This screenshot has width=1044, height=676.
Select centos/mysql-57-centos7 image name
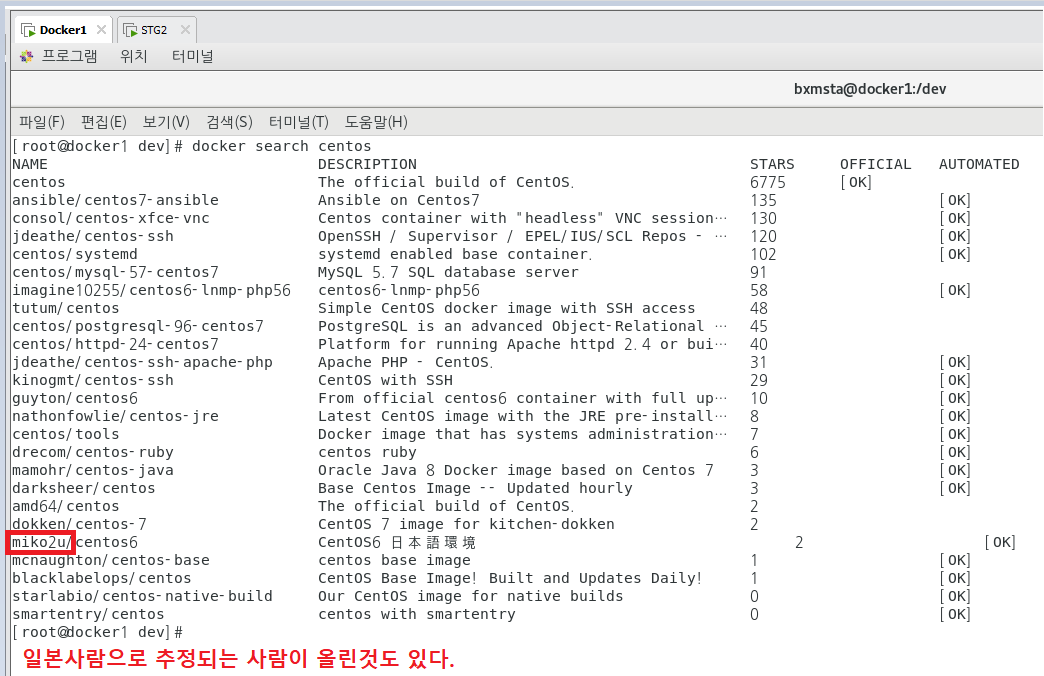pyautogui.click(x=115, y=272)
